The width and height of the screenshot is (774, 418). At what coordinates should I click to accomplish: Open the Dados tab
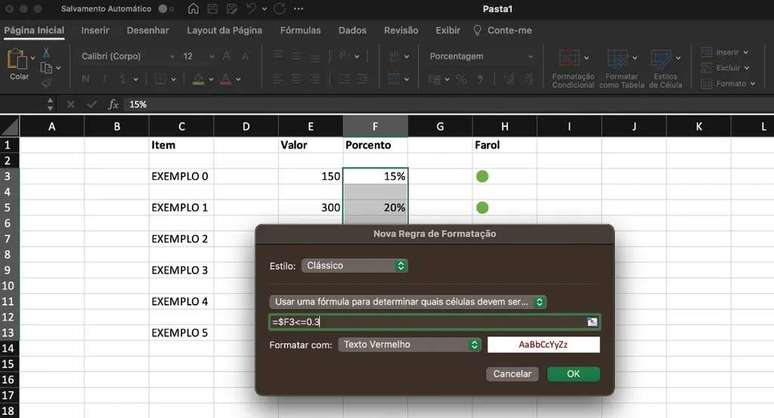(x=352, y=30)
